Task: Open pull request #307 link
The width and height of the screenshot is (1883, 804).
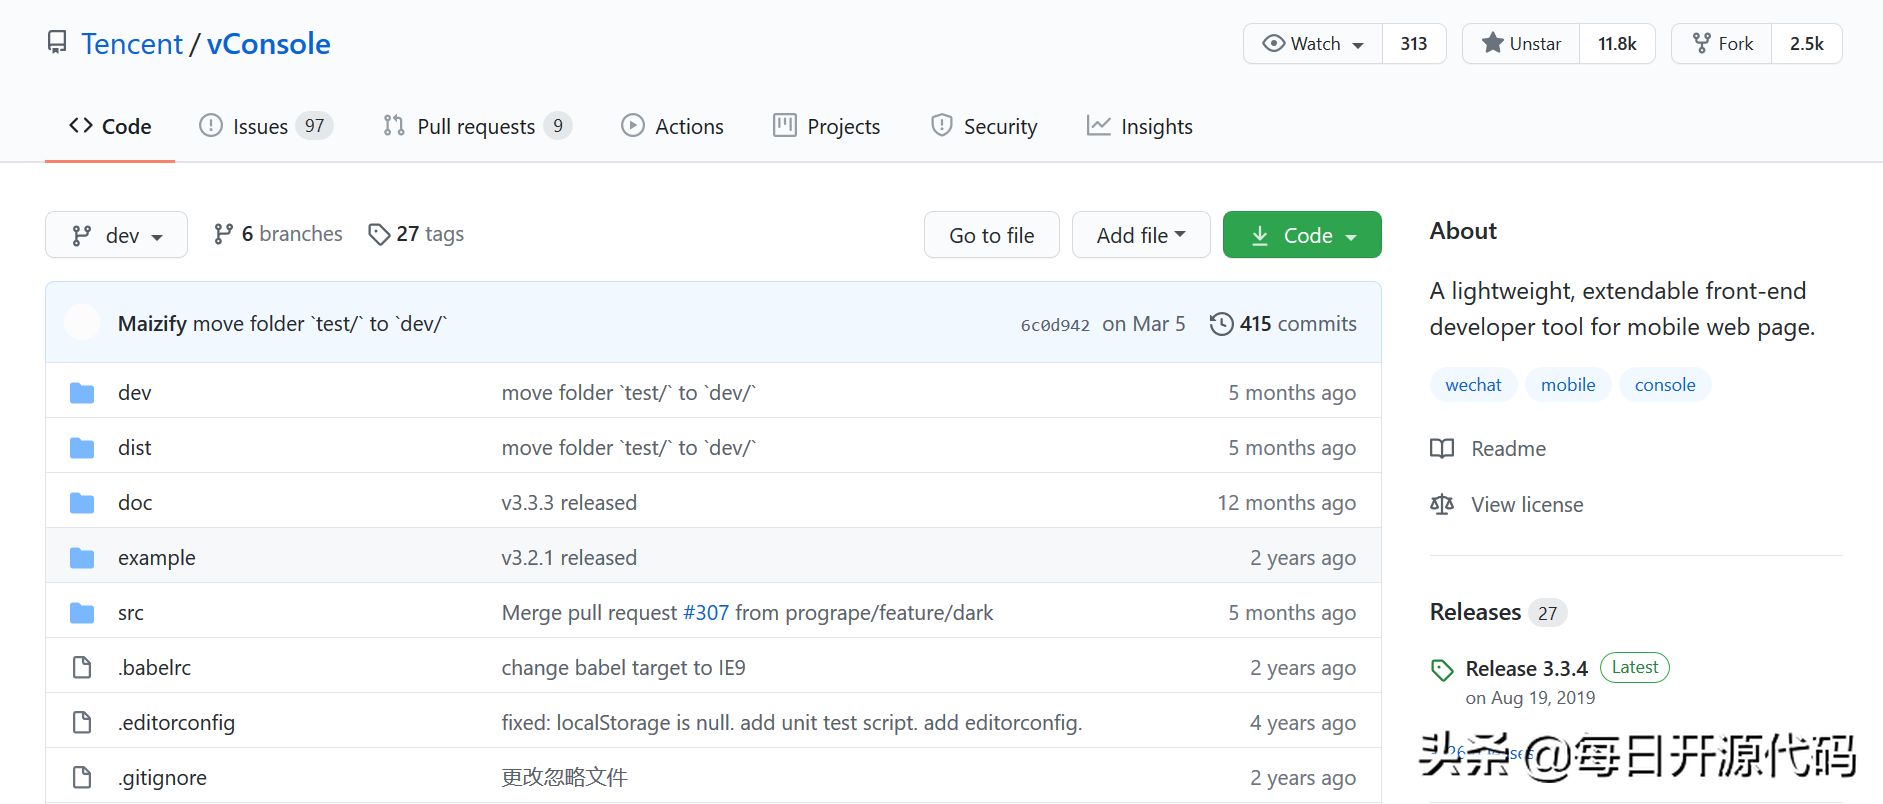Action: tap(706, 613)
